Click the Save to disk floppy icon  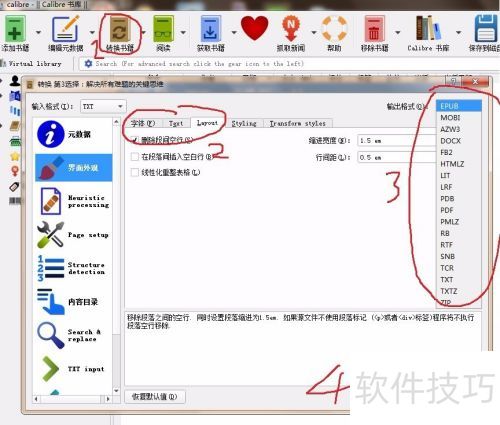click(x=487, y=29)
